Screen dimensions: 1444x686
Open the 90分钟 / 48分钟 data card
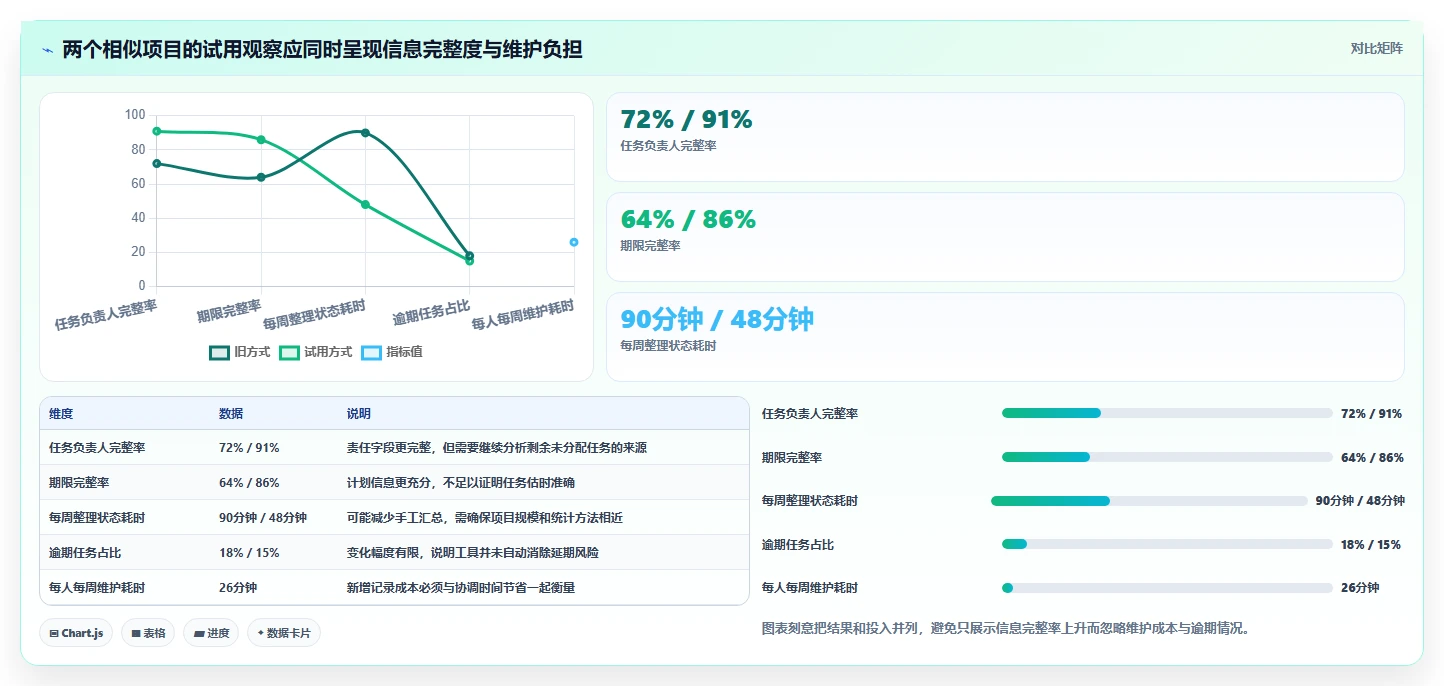click(x=1005, y=337)
